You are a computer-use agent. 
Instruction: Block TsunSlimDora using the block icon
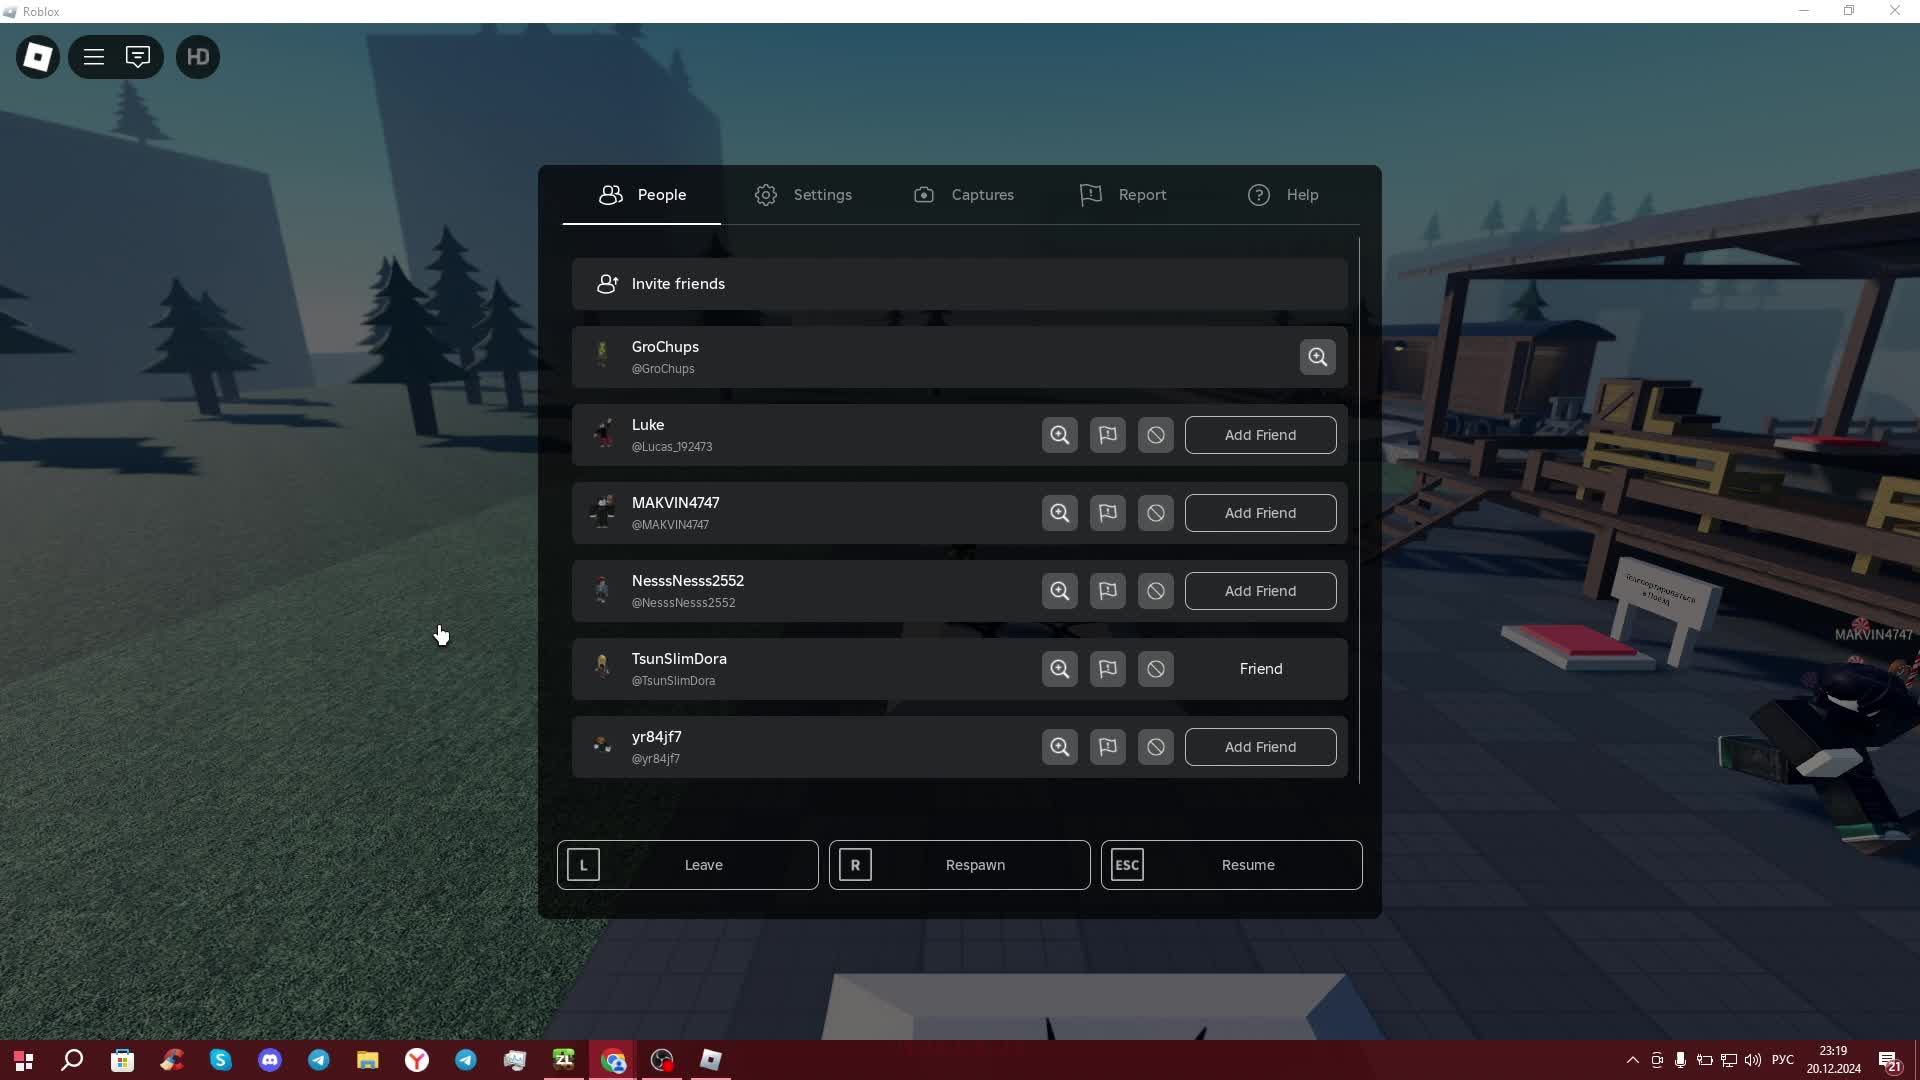click(x=1155, y=669)
